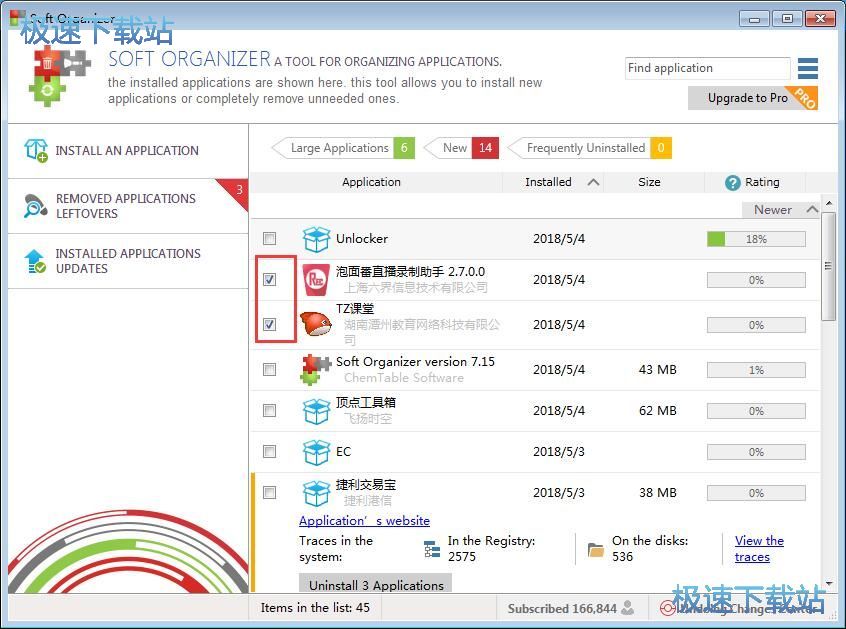
Task: Check the EC checkbox
Action: [269, 452]
